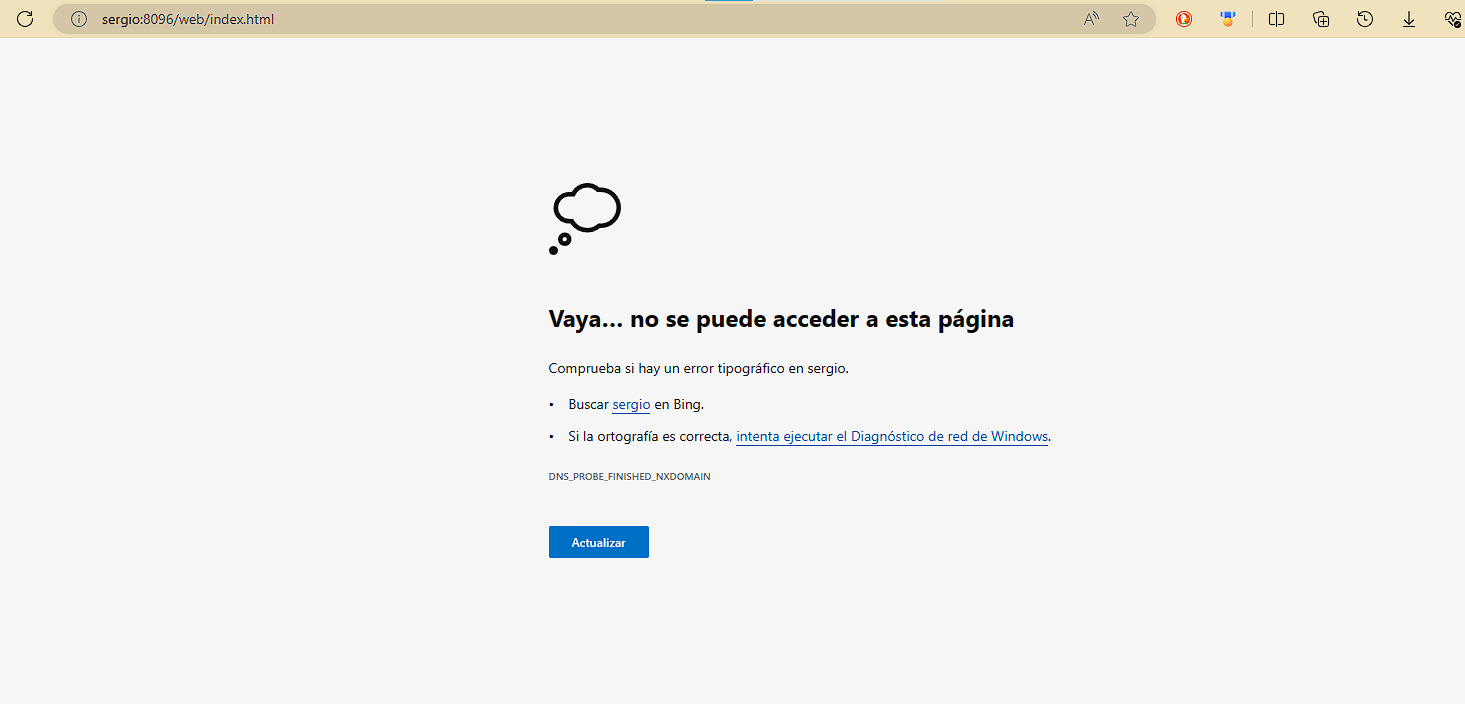Activate the Read Aloud icon
Screen dimensions: 1465x704
click(x=1091, y=19)
